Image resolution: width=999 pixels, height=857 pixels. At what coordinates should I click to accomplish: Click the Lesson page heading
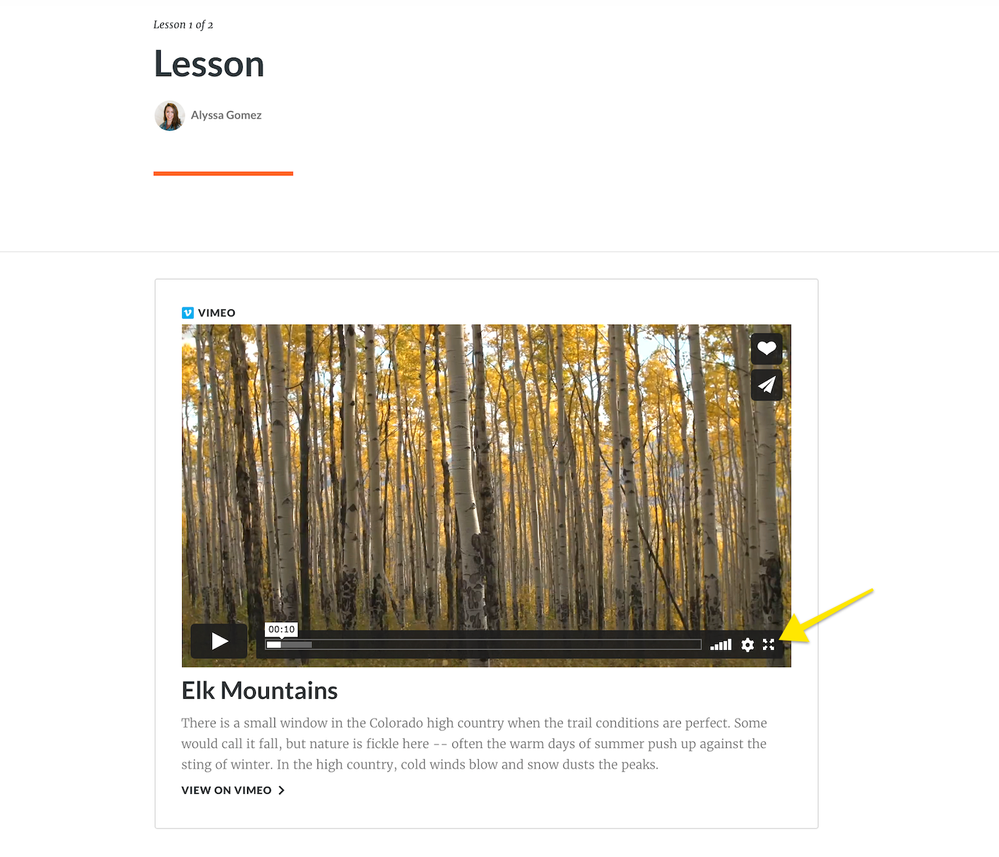209,64
